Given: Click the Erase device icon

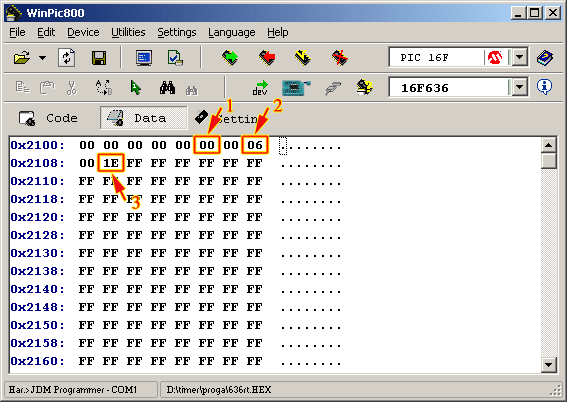Looking at the screenshot, I should click(x=340, y=57).
